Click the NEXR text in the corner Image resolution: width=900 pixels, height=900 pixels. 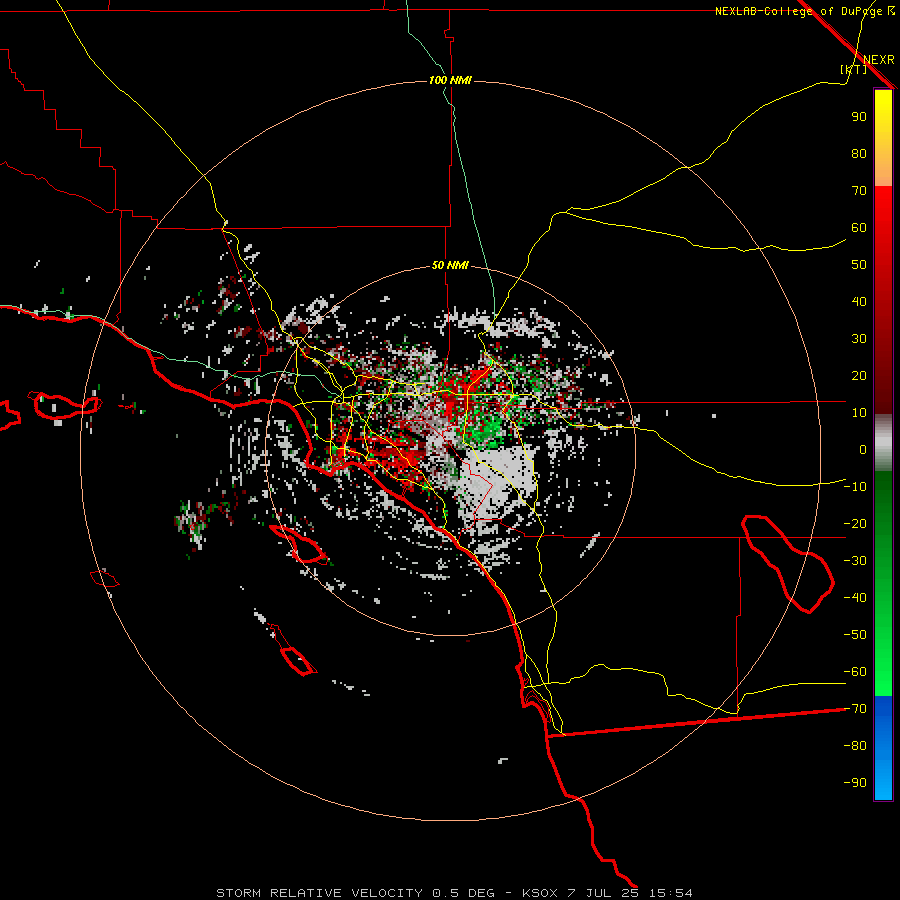[879, 60]
